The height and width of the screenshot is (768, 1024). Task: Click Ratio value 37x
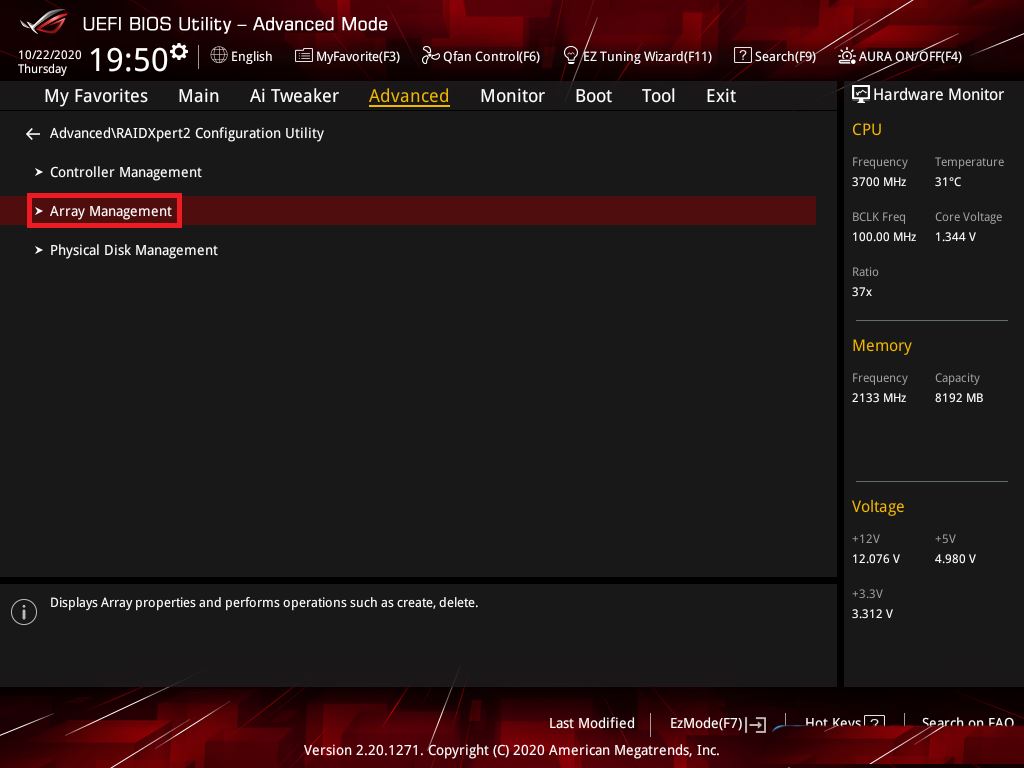pos(862,292)
